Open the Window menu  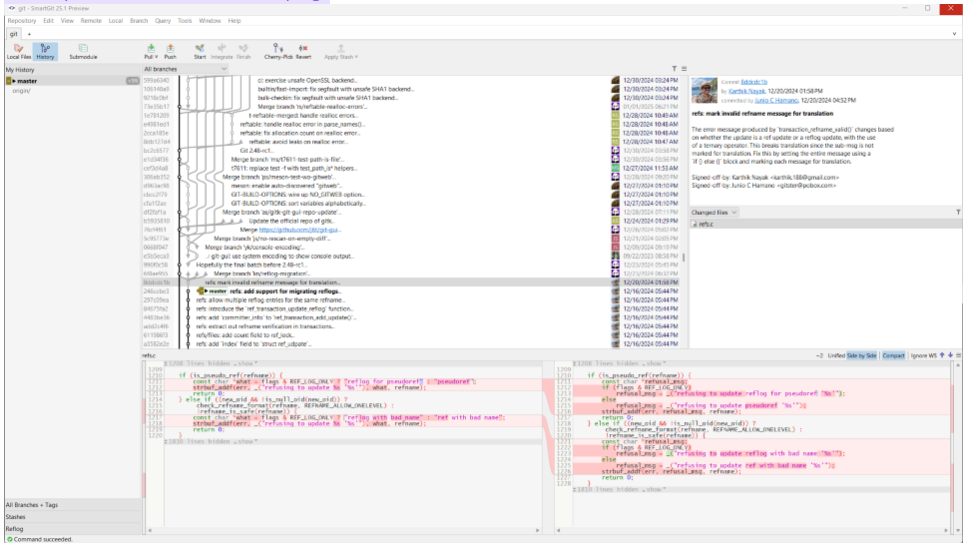click(x=210, y=20)
